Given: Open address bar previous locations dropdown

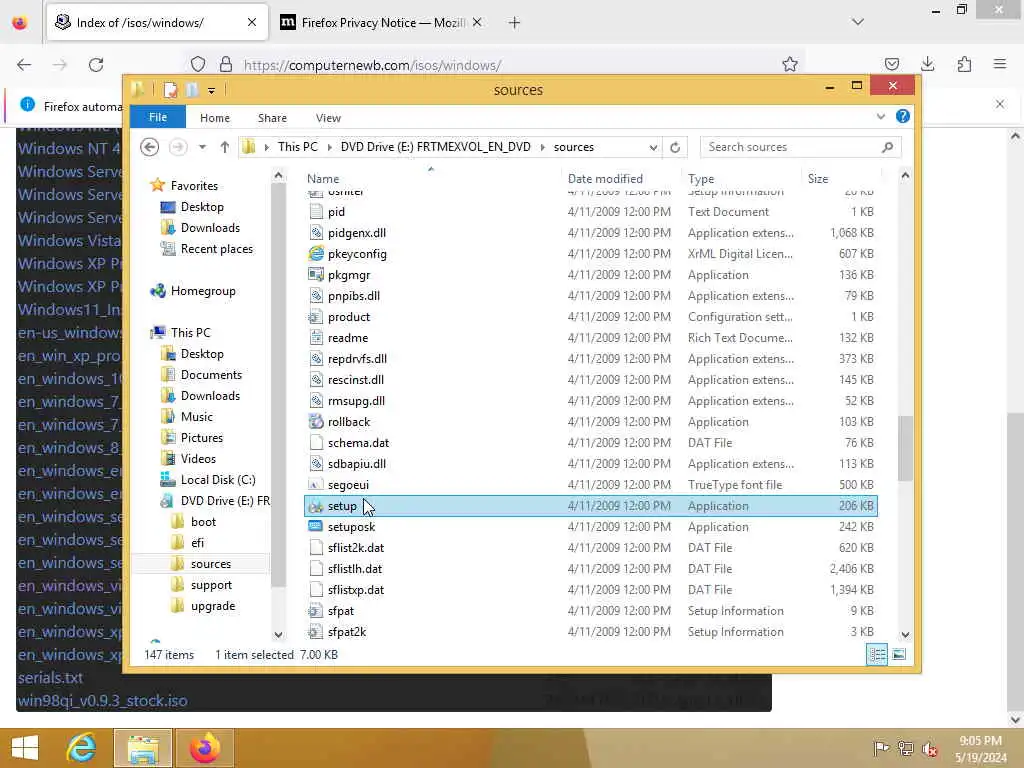Looking at the screenshot, I should [653, 148].
